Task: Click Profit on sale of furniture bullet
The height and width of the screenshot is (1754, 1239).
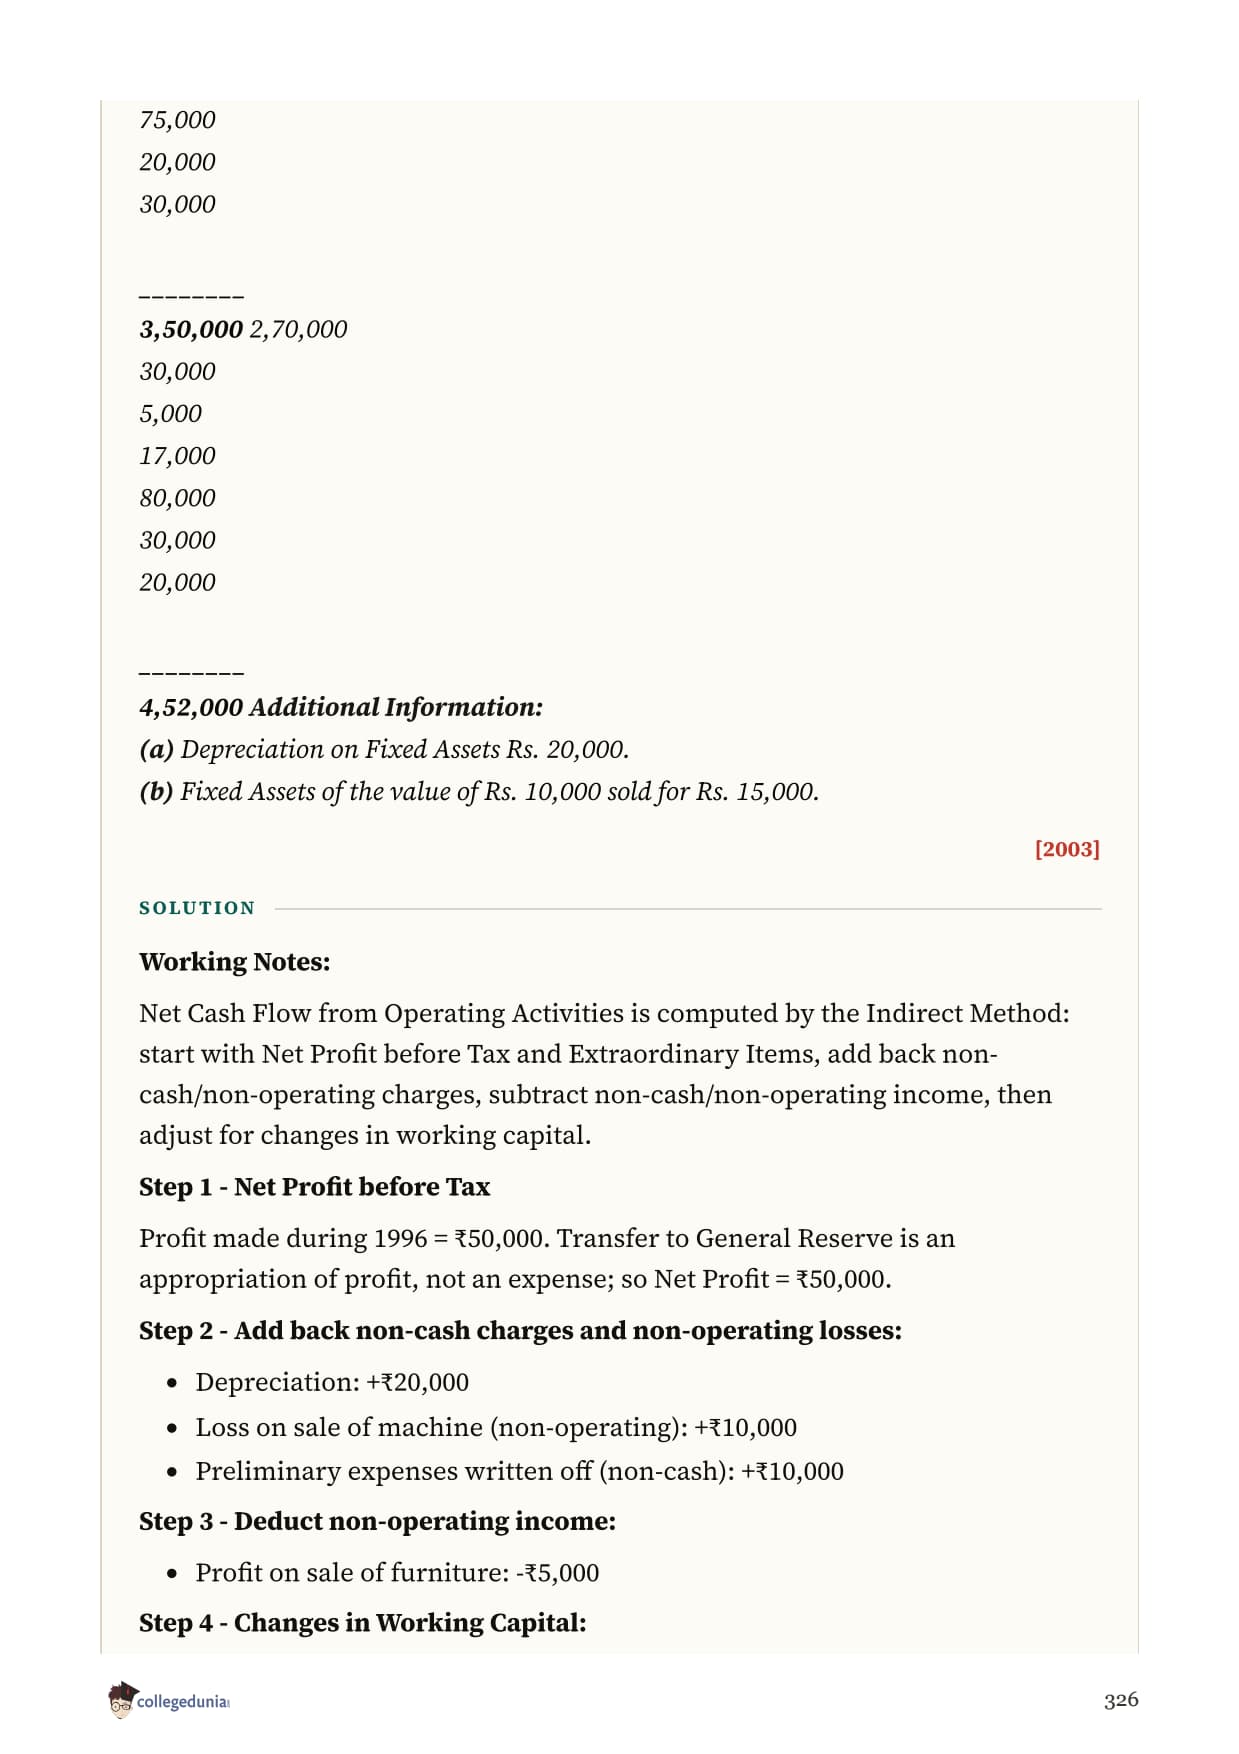Action: click(x=397, y=1572)
